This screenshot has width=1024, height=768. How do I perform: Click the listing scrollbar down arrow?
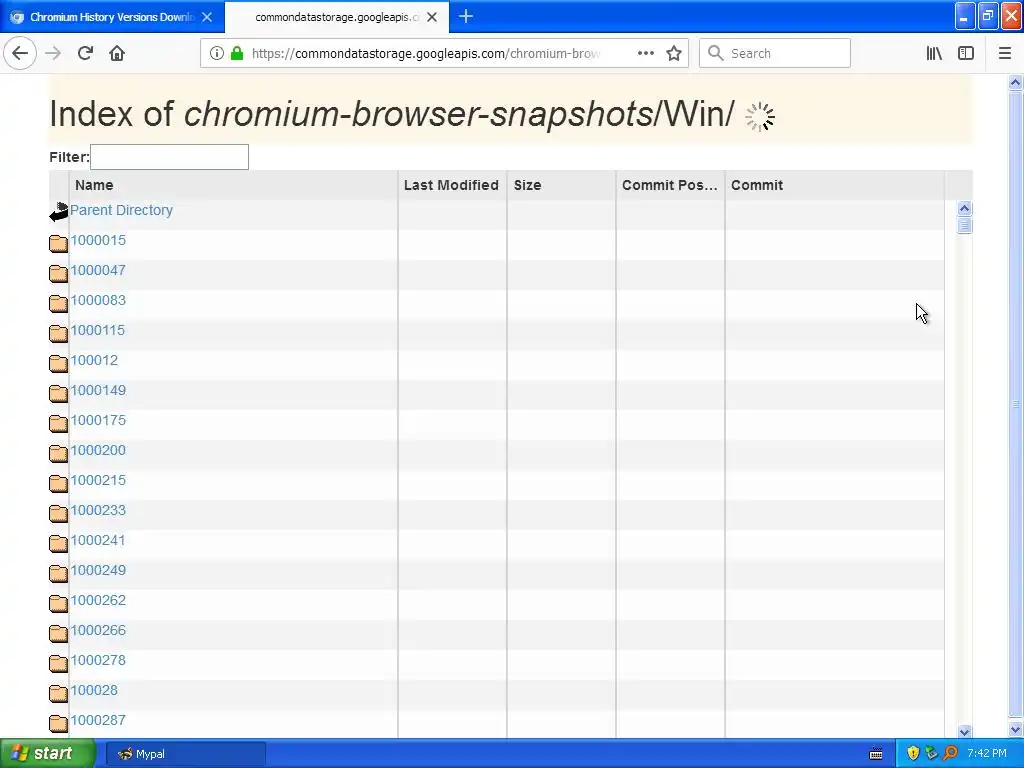click(x=965, y=731)
